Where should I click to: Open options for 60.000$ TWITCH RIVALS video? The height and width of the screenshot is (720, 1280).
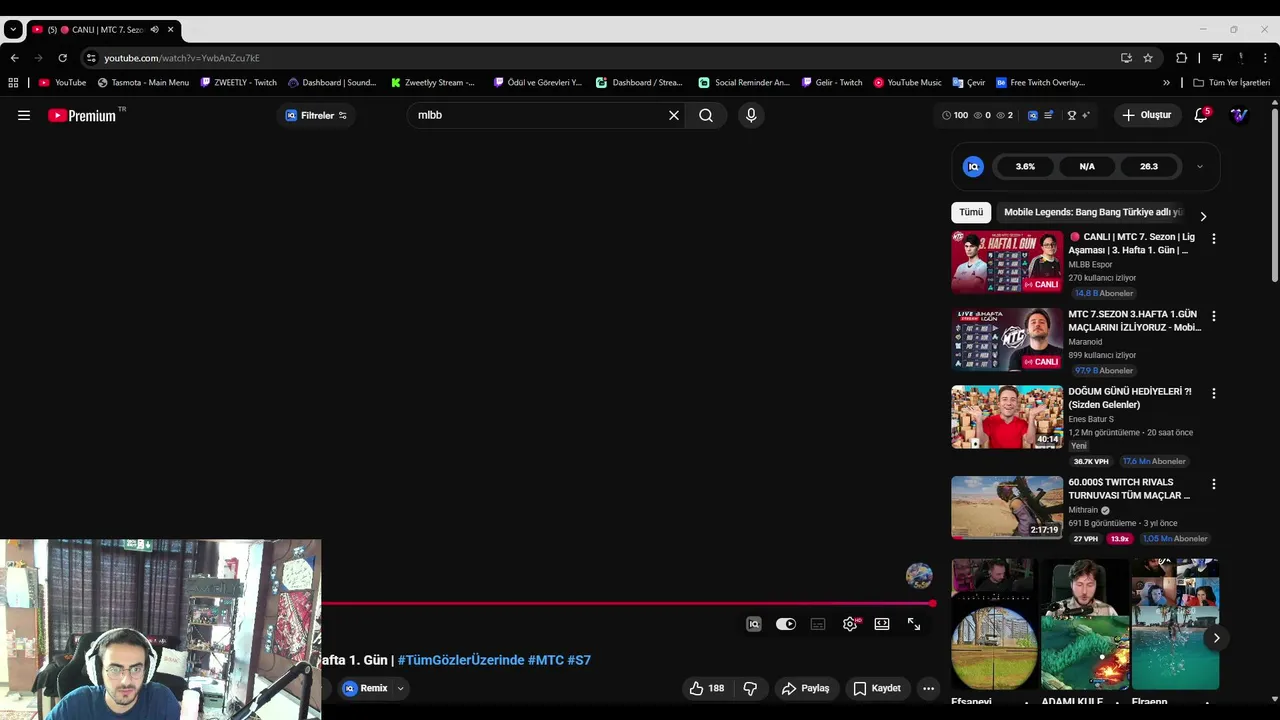coord(1214,484)
